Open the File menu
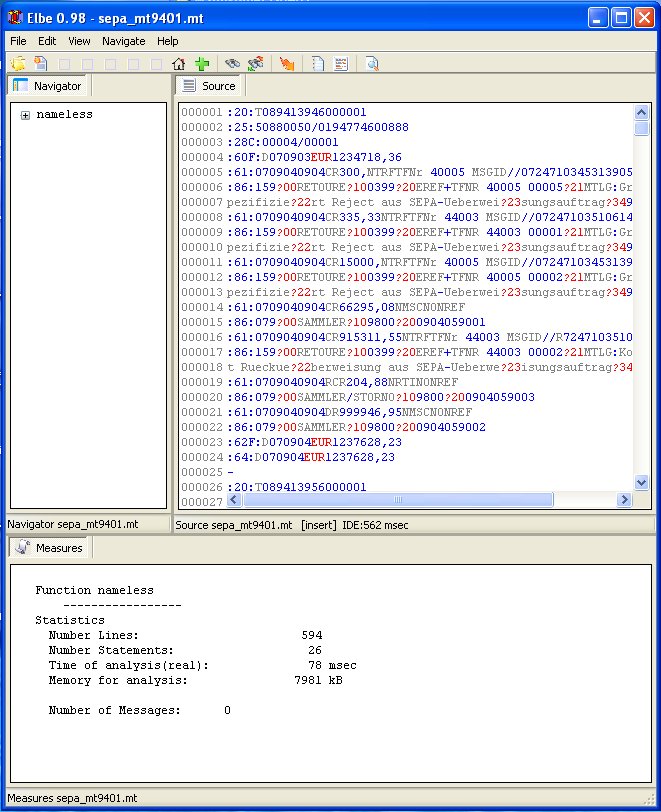Image resolution: width=661 pixels, height=812 pixels. 18,41
